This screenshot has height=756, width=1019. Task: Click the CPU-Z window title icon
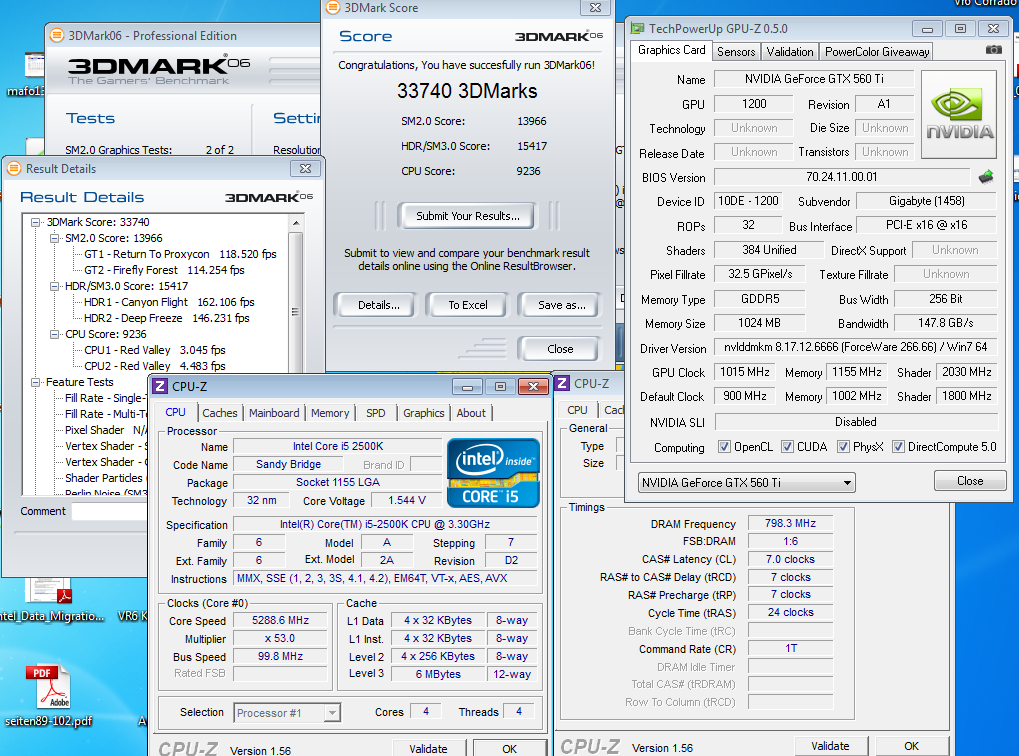(x=160, y=386)
